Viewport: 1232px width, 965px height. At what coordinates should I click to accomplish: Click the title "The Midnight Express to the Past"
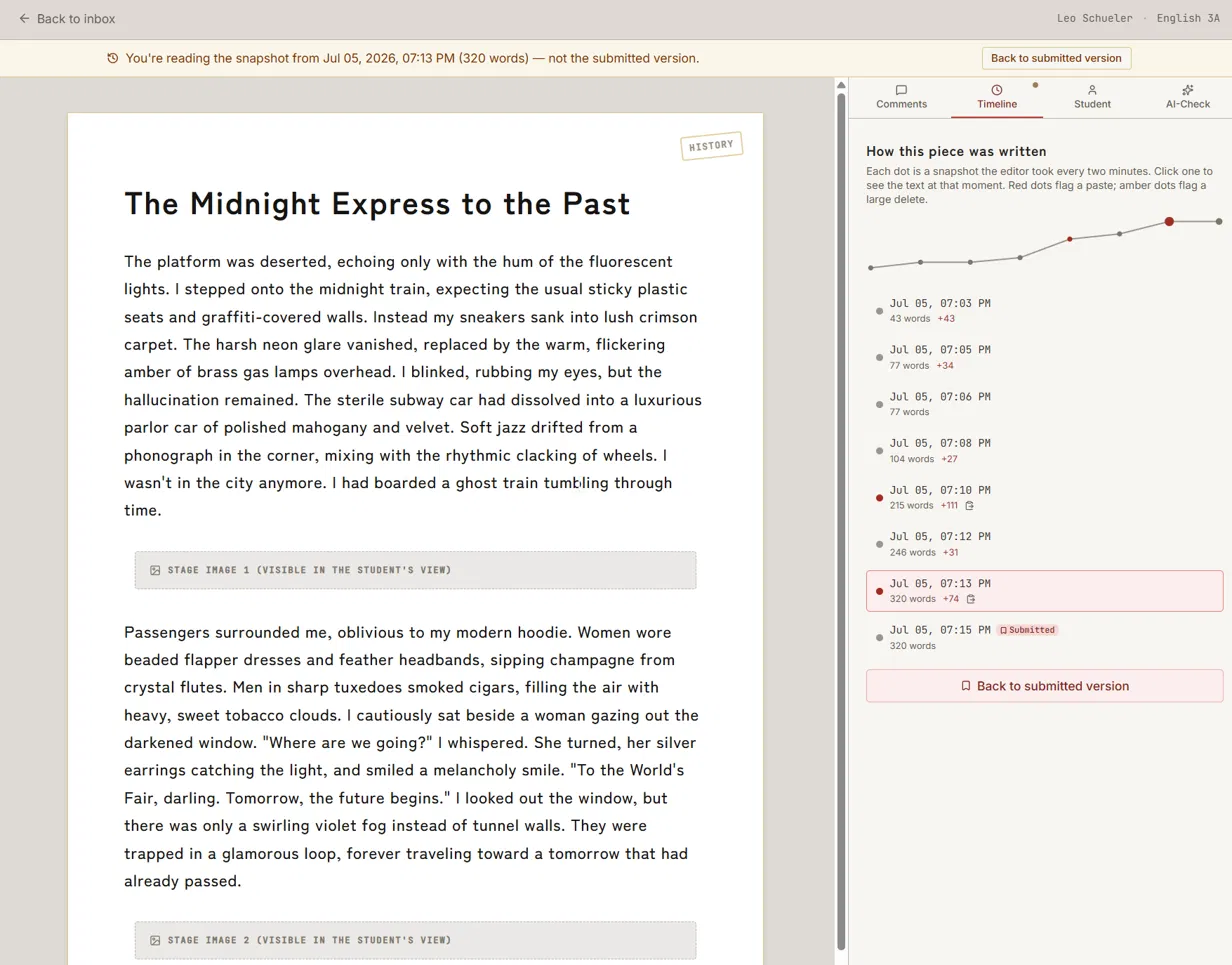377,204
